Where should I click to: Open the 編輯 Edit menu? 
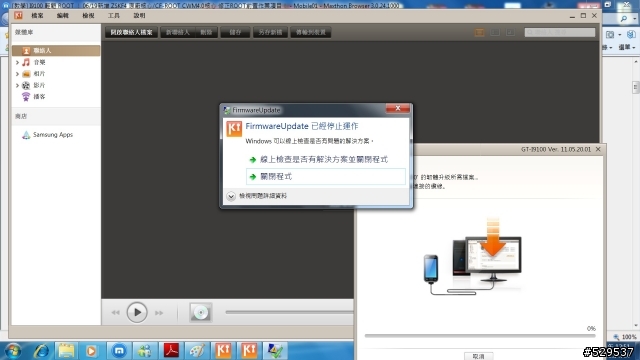63,16
